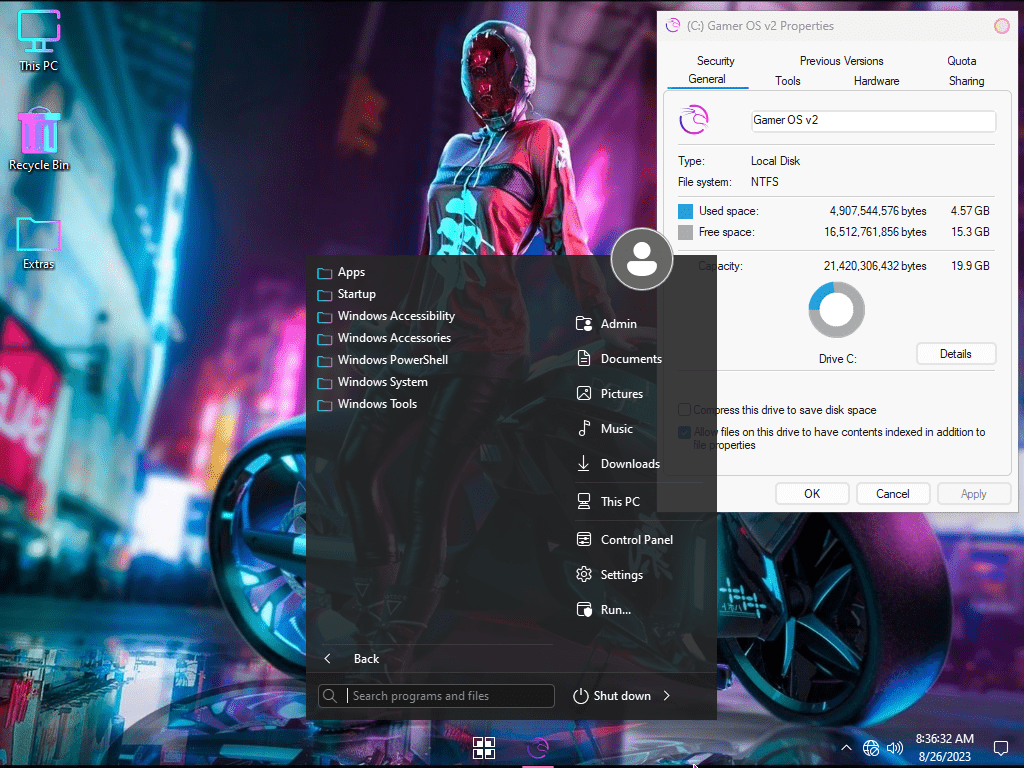Switch to Quota tab

coord(962,61)
